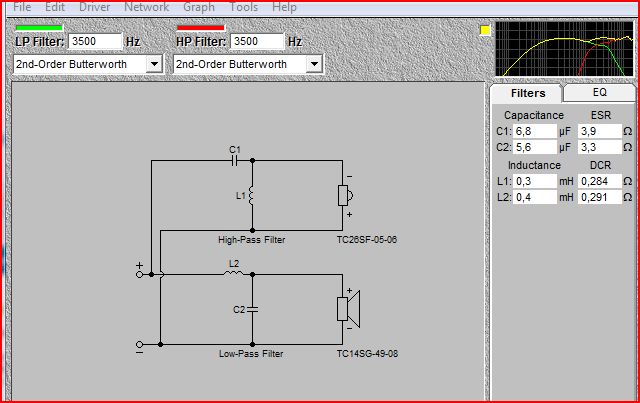This screenshot has width=640, height=403.
Task: Click the L2 inductance value field
Action: coord(535,197)
